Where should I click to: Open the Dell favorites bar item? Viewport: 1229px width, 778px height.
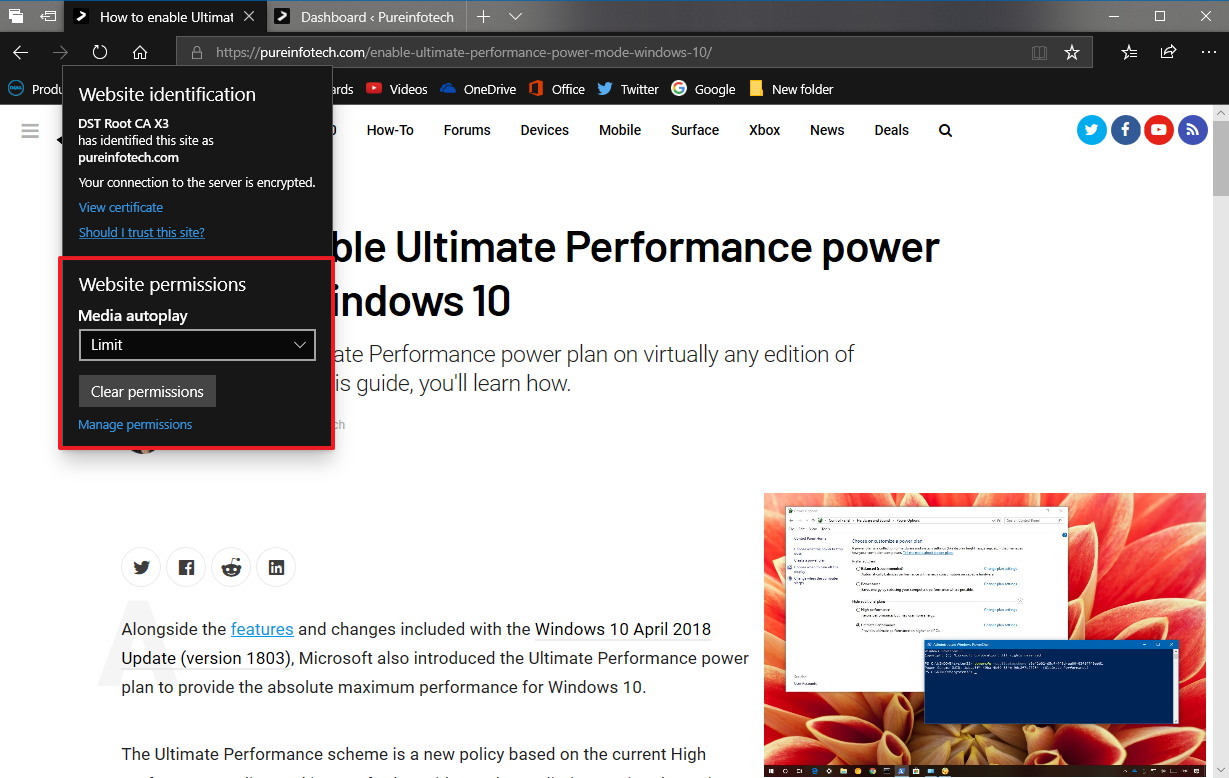coord(35,89)
